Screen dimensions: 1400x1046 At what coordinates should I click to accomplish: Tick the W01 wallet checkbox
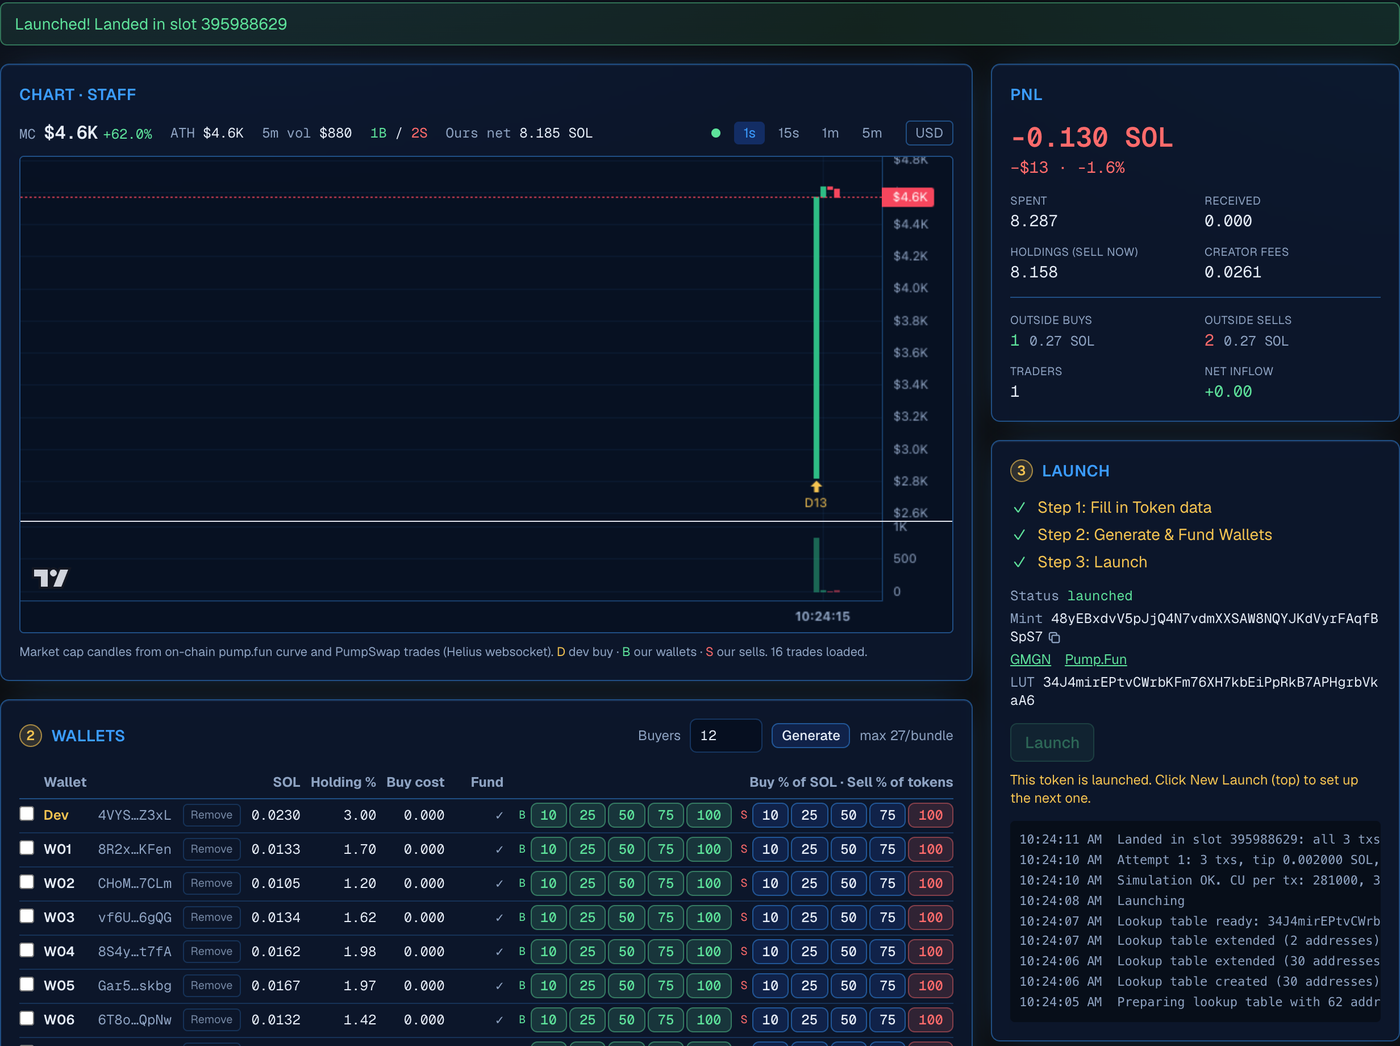coord(27,848)
